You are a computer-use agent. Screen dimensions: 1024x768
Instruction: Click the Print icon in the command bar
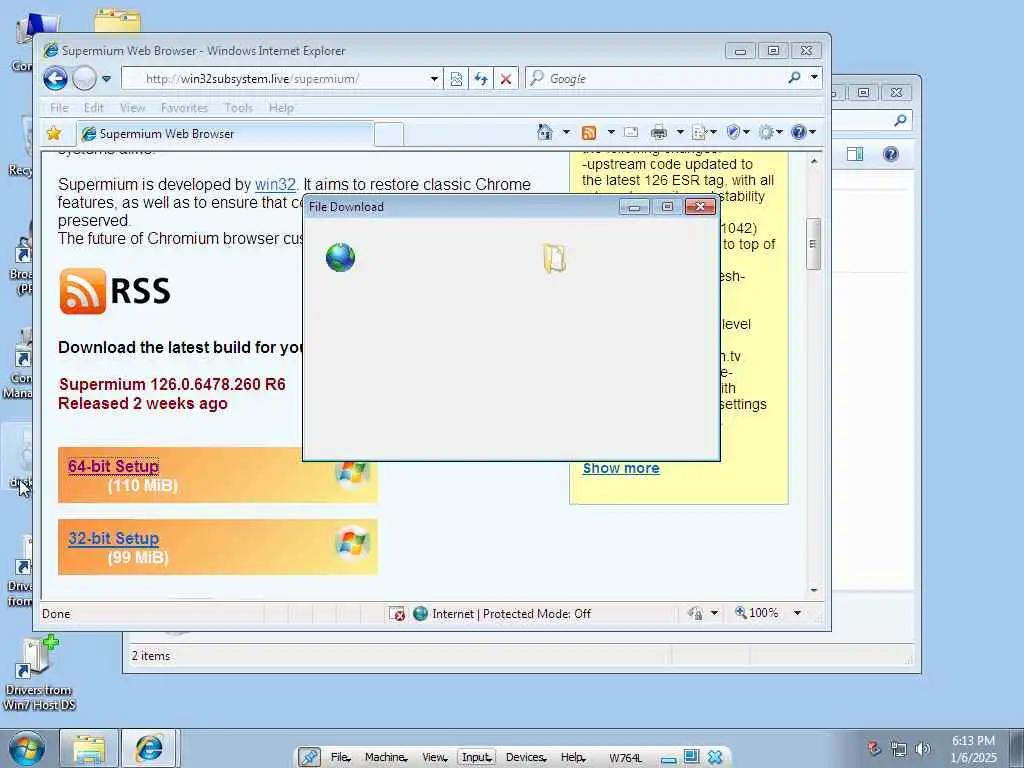(659, 133)
